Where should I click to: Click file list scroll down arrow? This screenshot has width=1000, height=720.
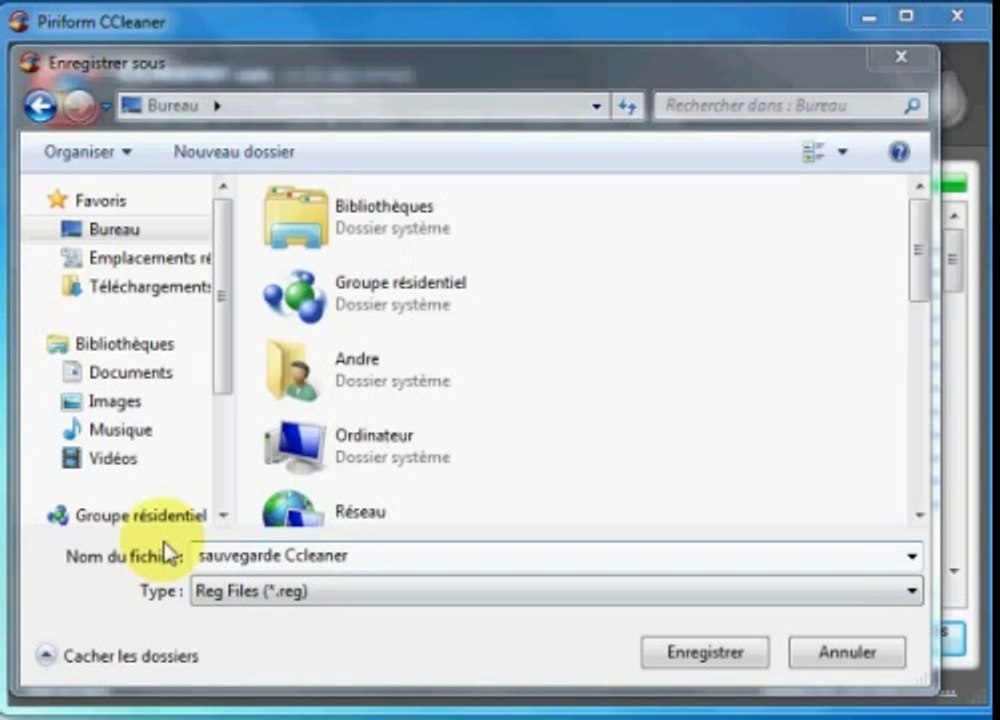tap(919, 515)
